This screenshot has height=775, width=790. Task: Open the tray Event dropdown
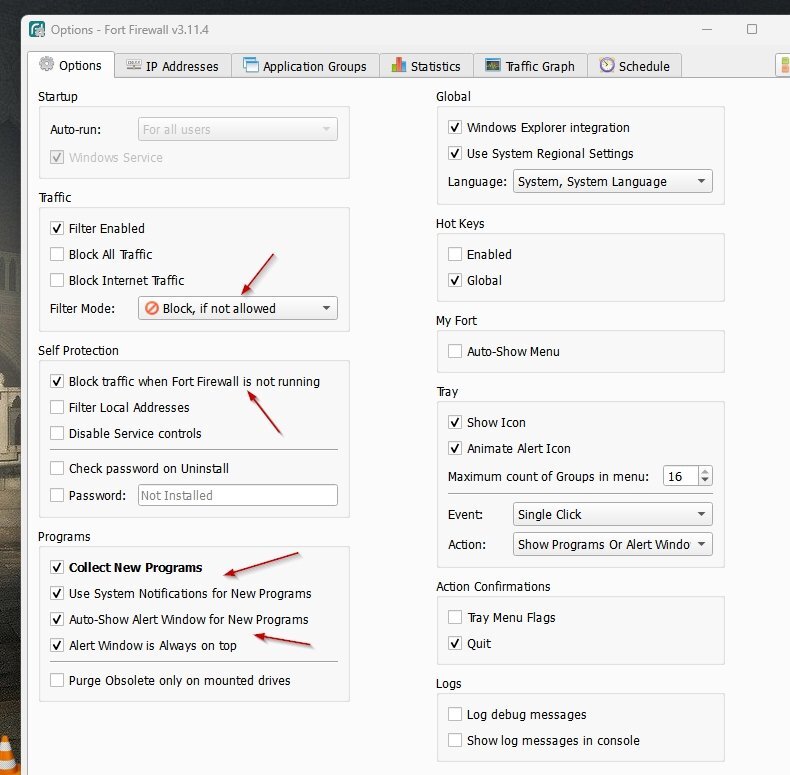click(x=613, y=514)
